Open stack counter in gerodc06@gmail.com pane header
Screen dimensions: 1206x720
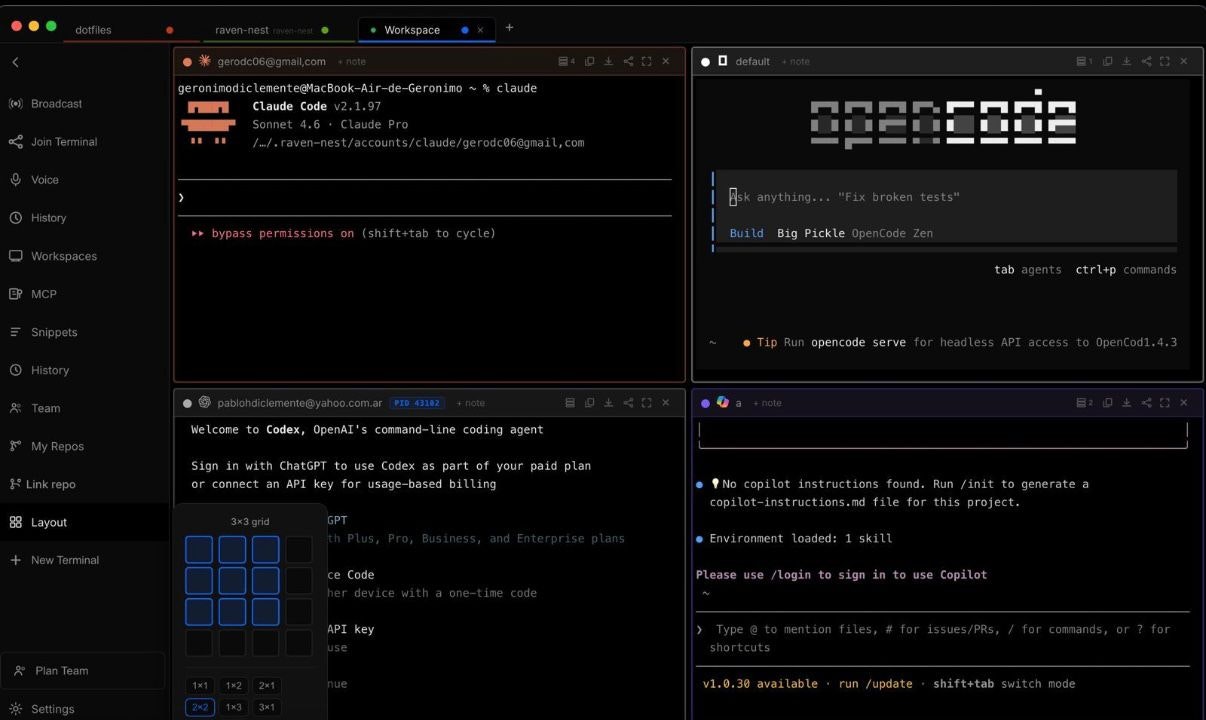point(566,61)
